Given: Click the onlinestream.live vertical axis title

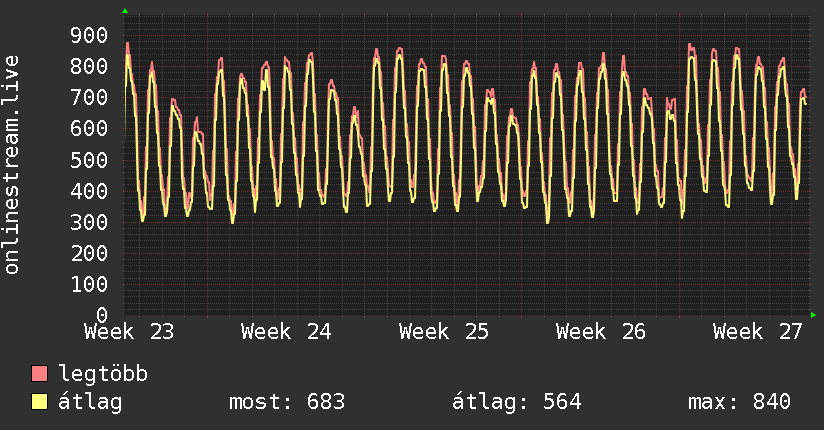Looking at the screenshot, I should coord(11,165).
